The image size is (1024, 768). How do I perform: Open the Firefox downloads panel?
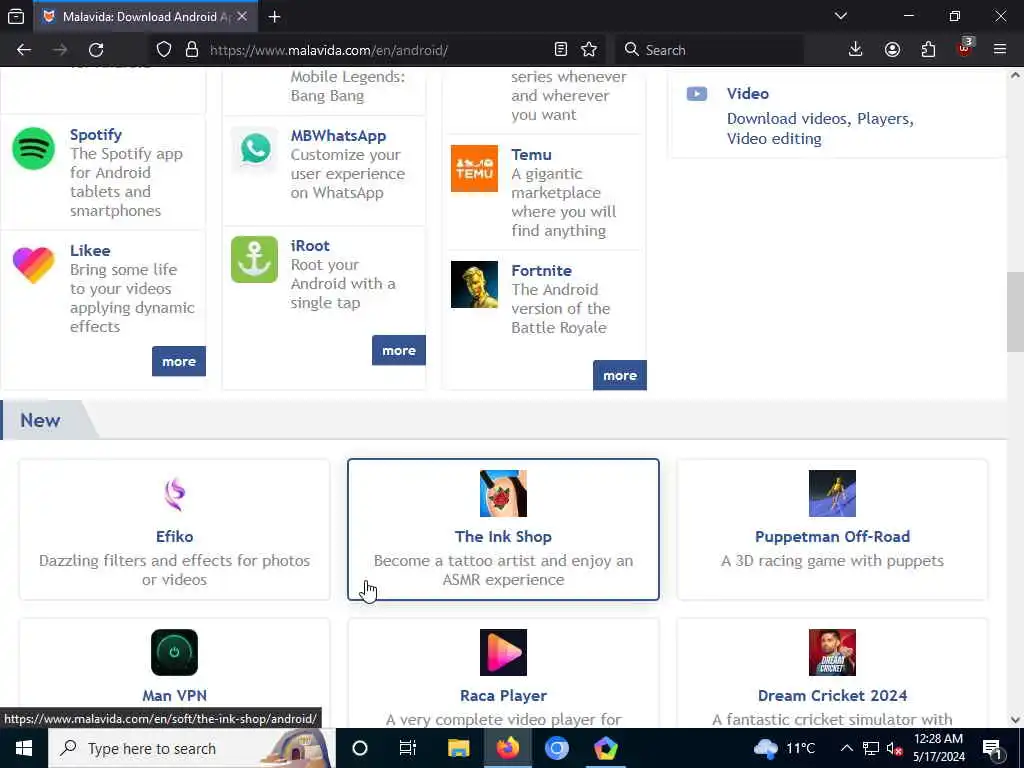point(856,50)
